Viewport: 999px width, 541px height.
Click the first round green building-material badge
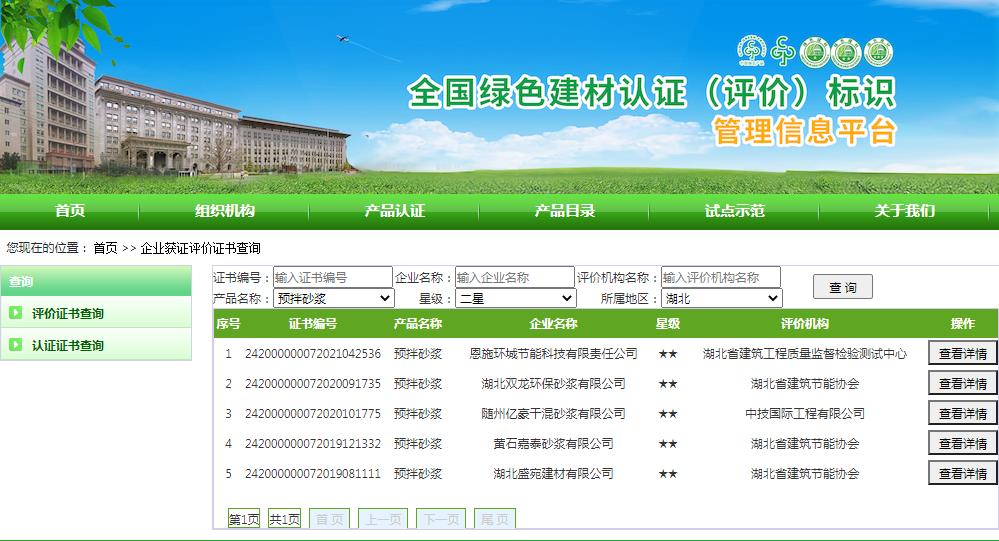(x=814, y=52)
